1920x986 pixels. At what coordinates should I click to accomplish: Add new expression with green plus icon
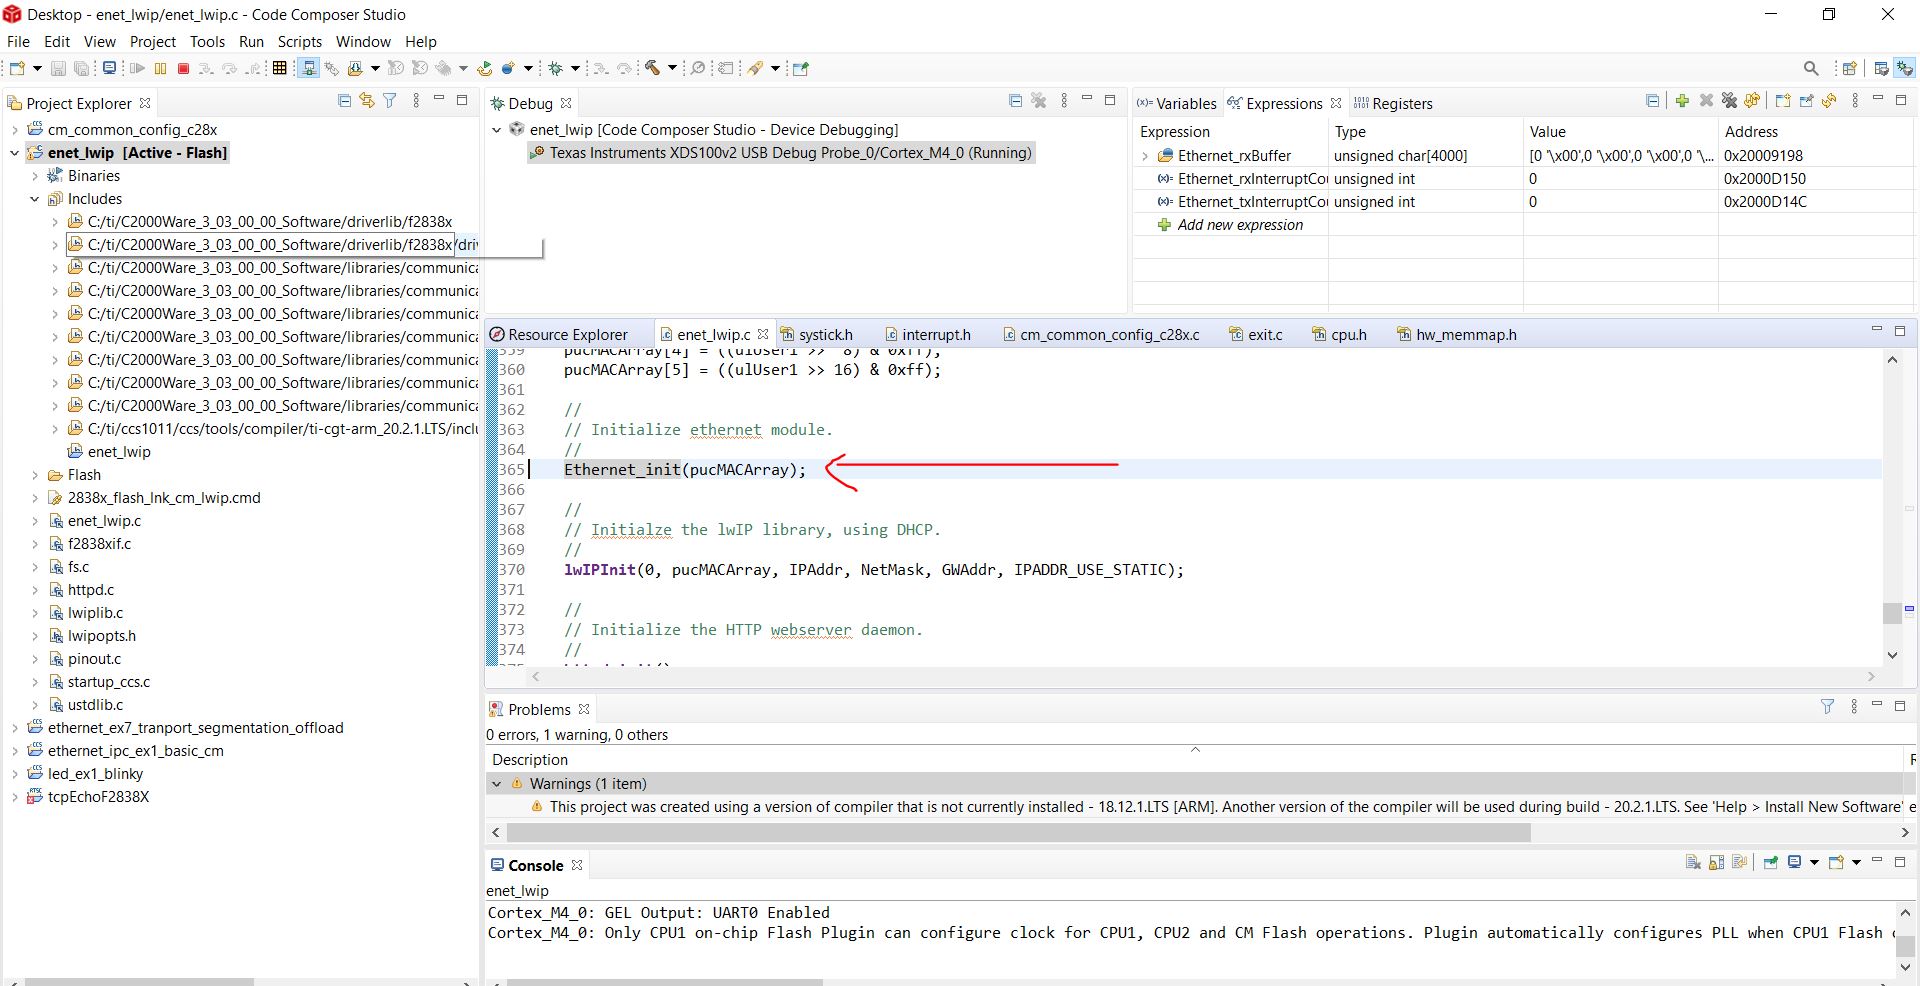tap(1682, 101)
